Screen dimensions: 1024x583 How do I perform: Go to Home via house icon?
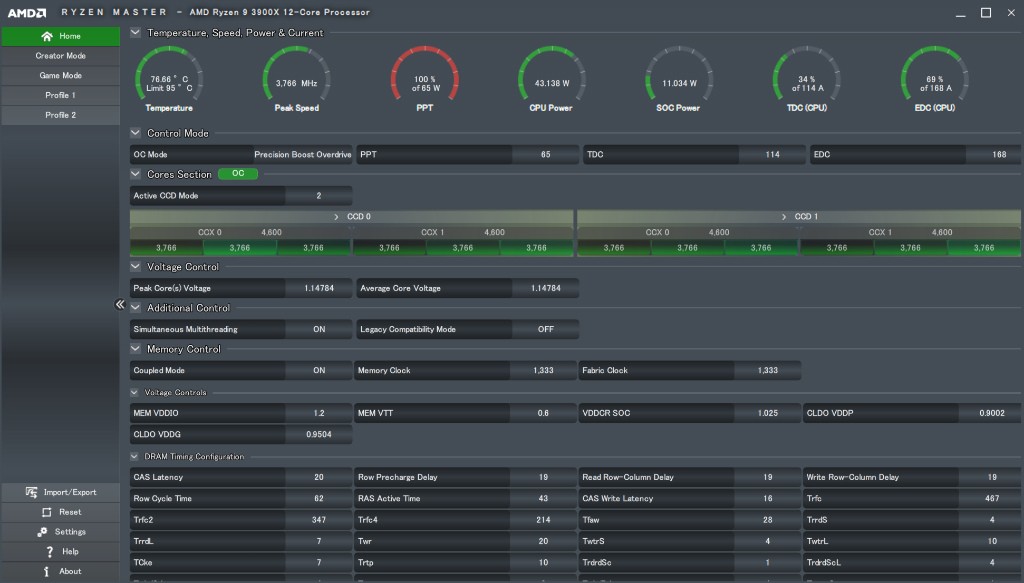coord(46,36)
